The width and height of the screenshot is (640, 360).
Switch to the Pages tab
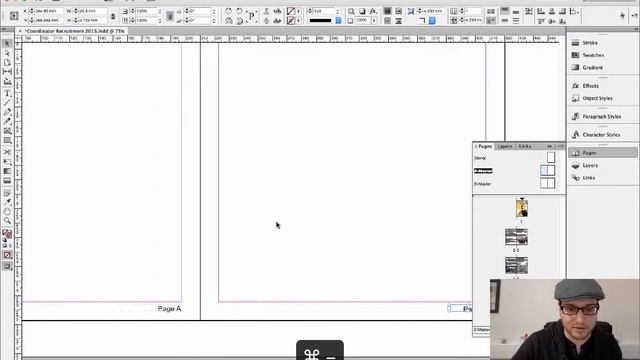click(x=484, y=146)
